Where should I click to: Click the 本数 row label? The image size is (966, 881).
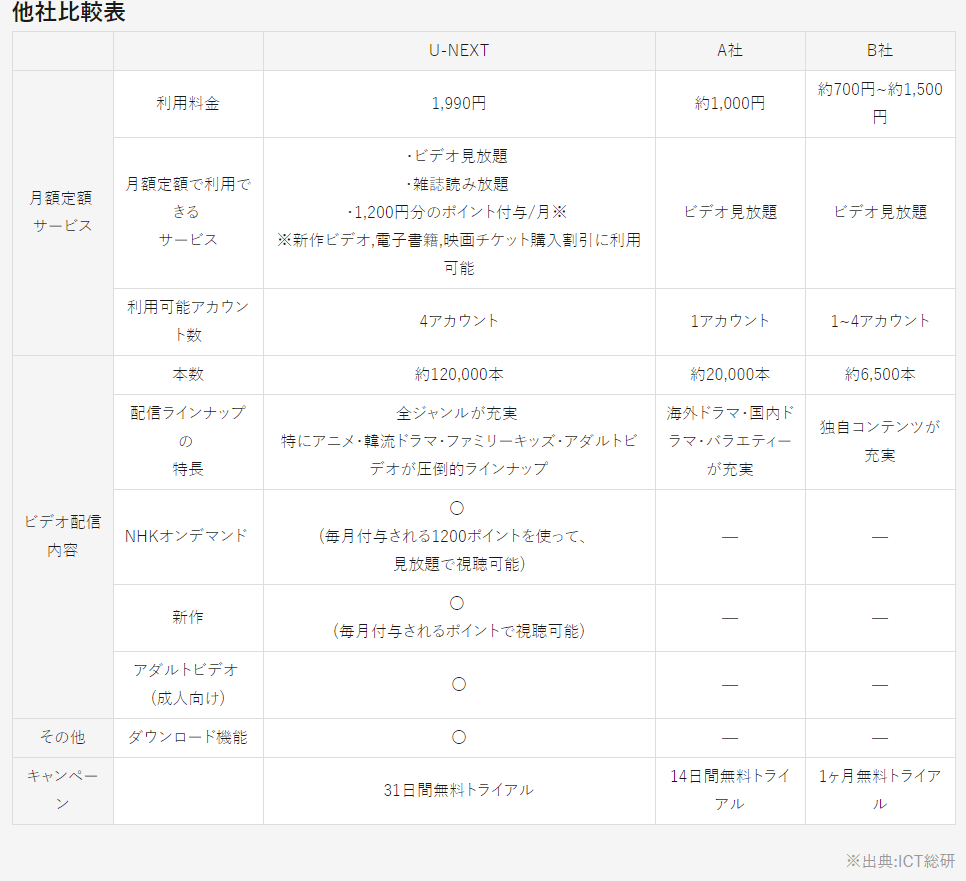tap(188, 375)
